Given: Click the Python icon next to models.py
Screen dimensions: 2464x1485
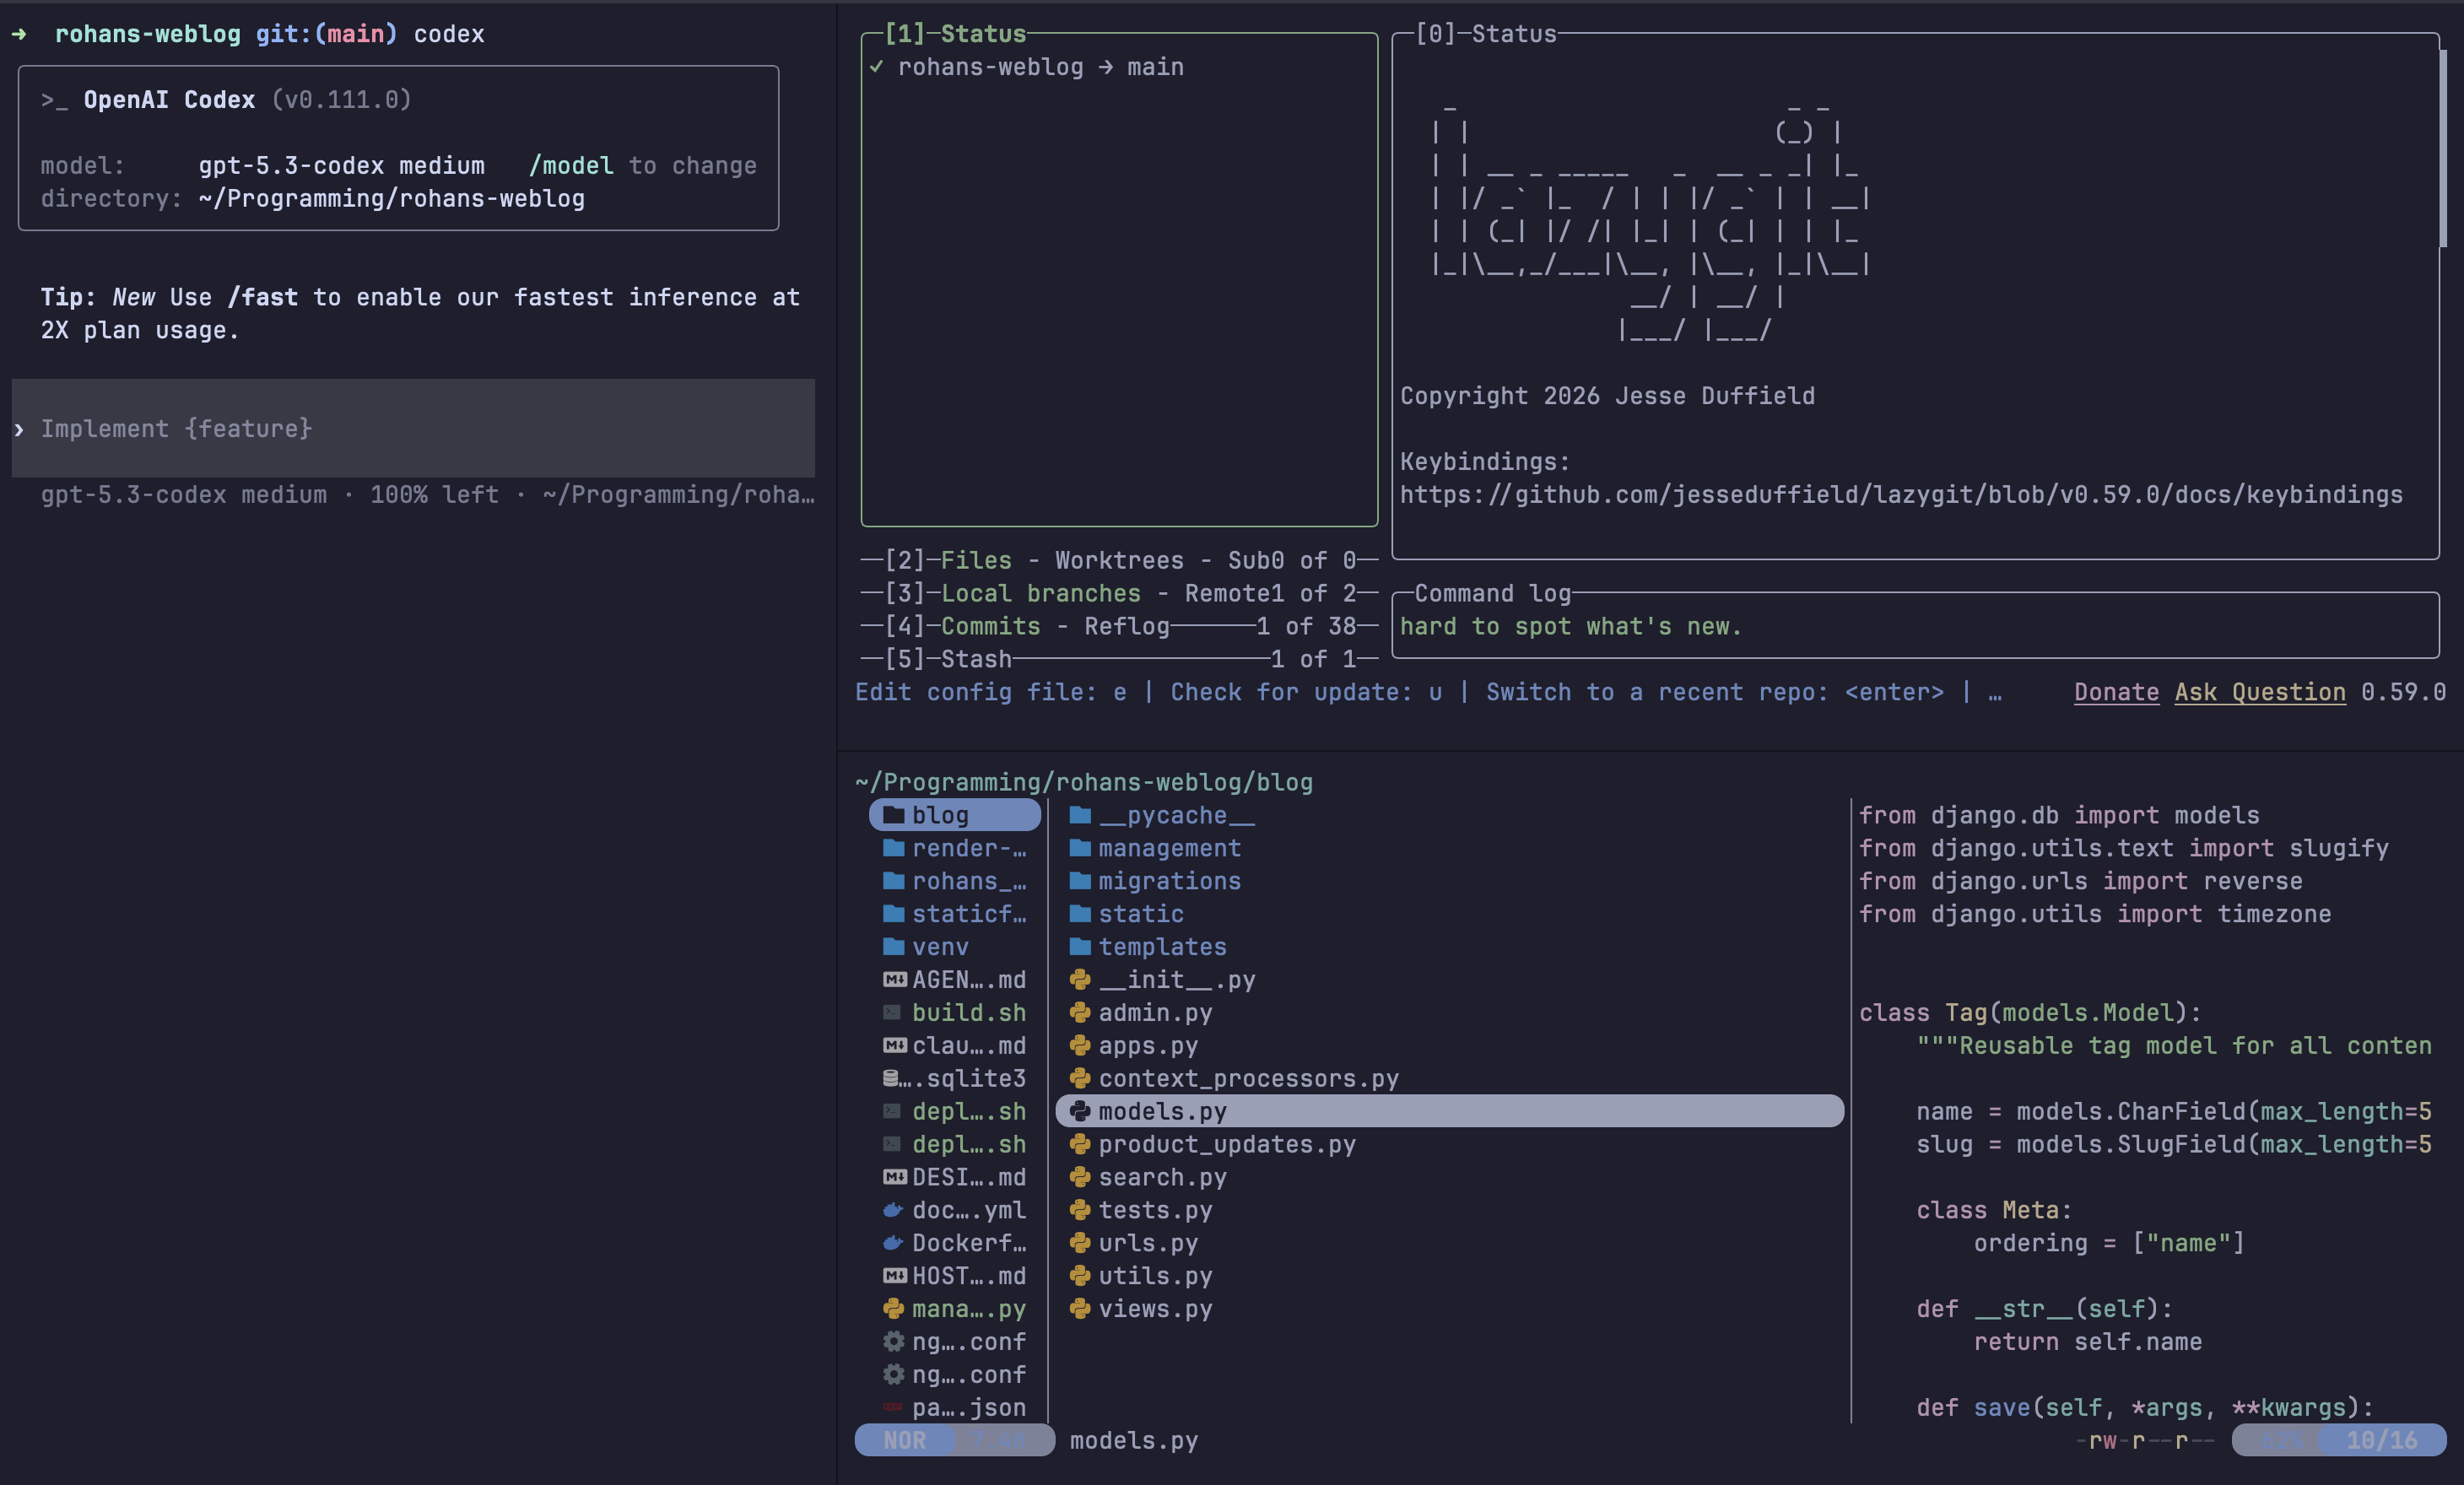Looking at the screenshot, I should coord(1080,1111).
